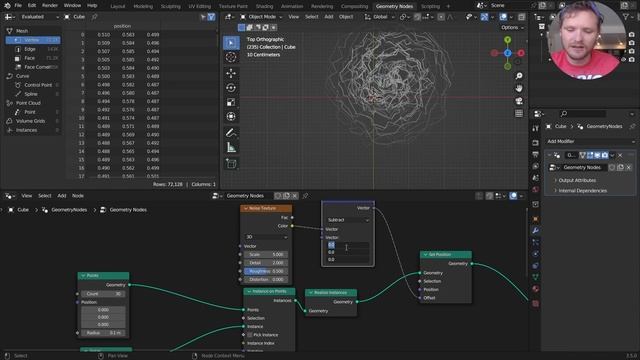Toggle camera view icon in viewport
The width and height of the screenshot is (640, 360).
tap(519, 101)
